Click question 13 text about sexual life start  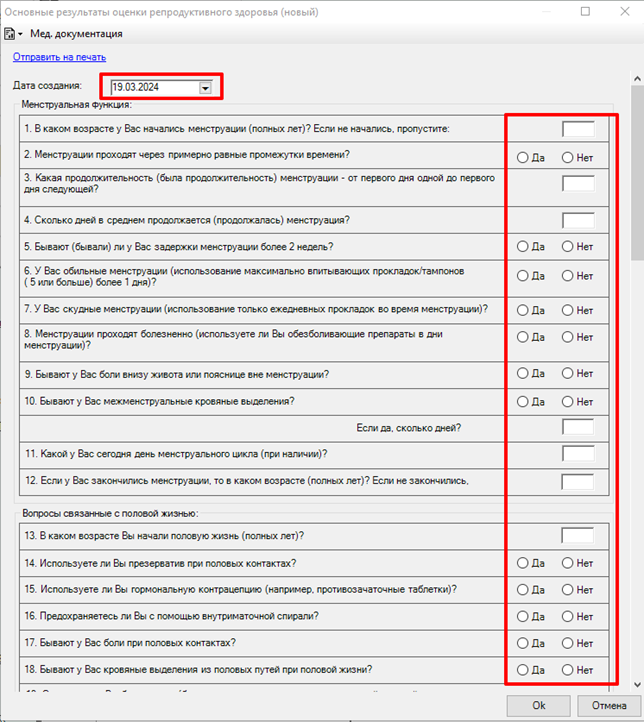pos(164,536)
